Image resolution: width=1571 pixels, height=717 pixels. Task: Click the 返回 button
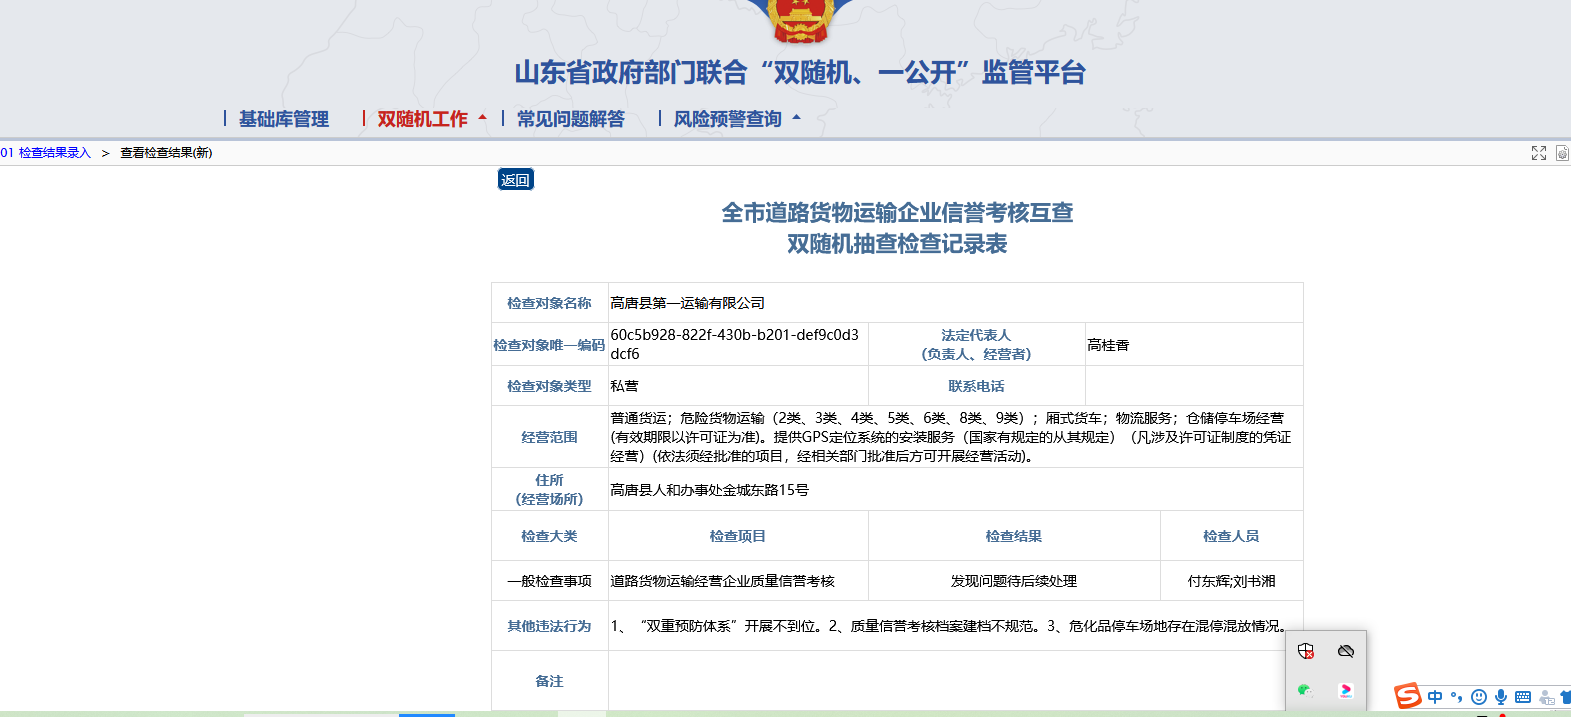[515, 180]
